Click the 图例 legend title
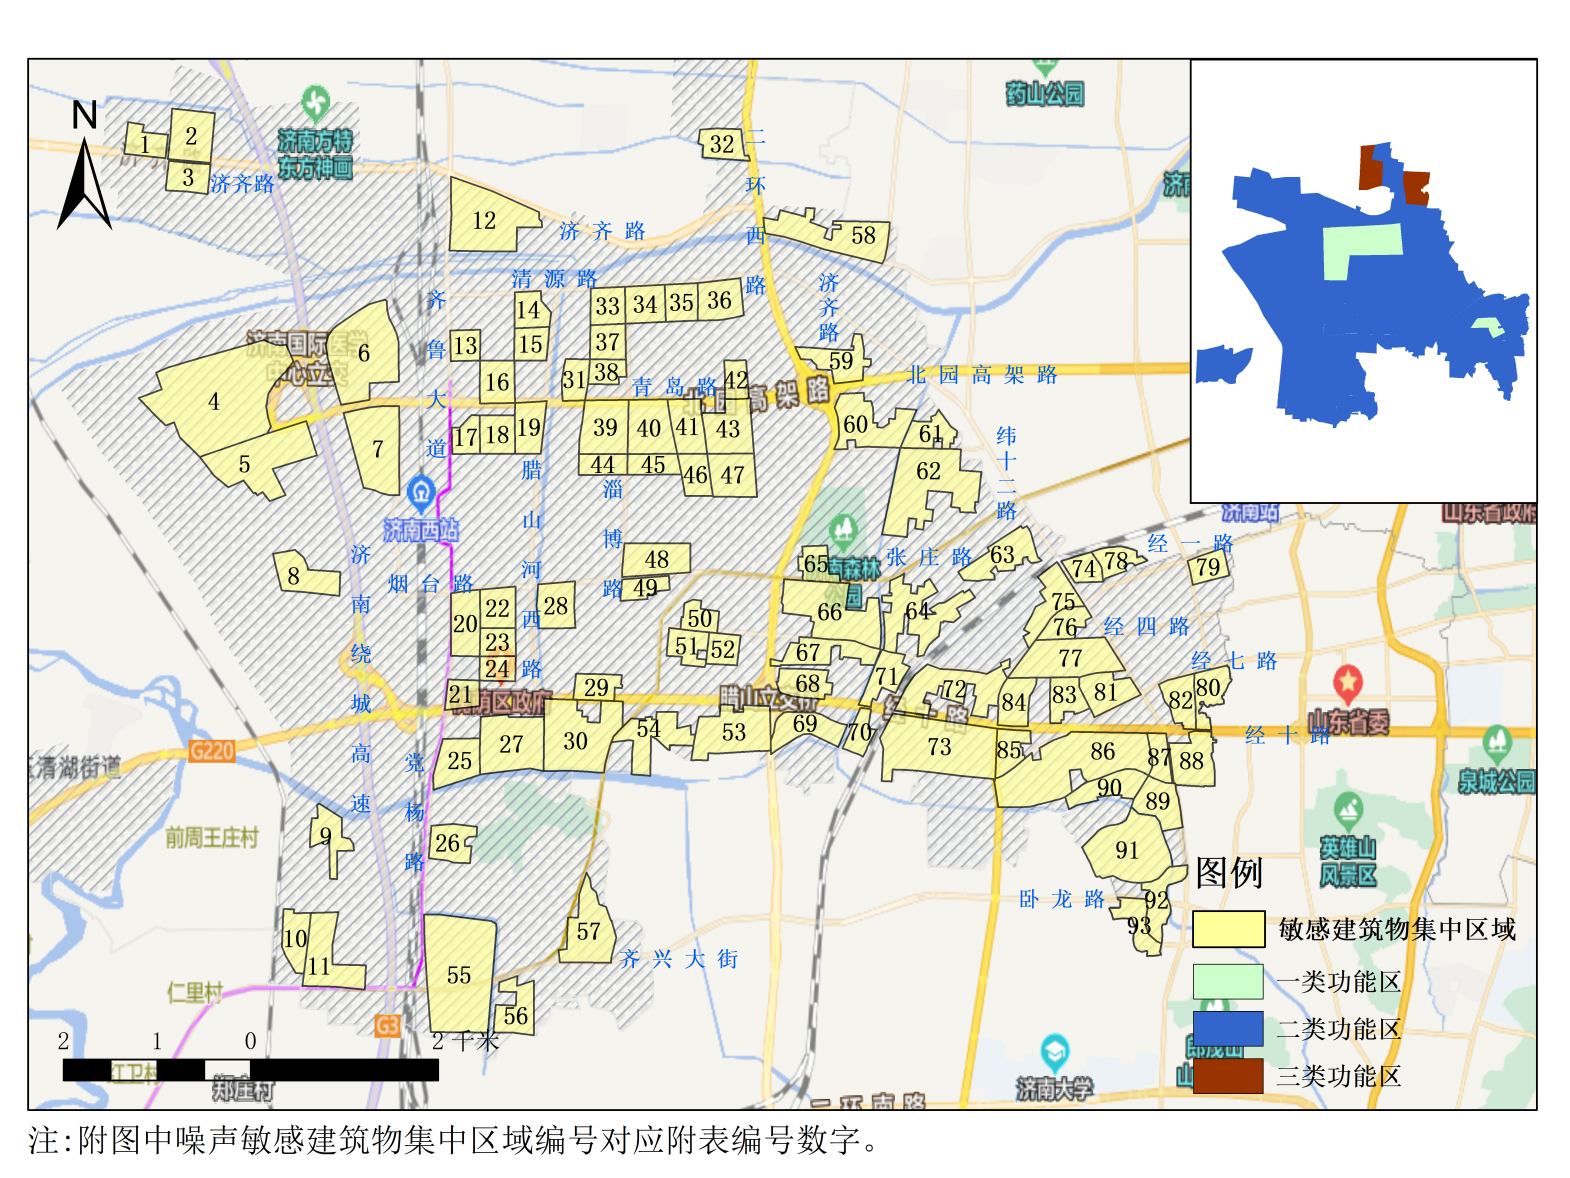The width and height of the screenshot is (1570, 1178). (x=1229, y=873)
